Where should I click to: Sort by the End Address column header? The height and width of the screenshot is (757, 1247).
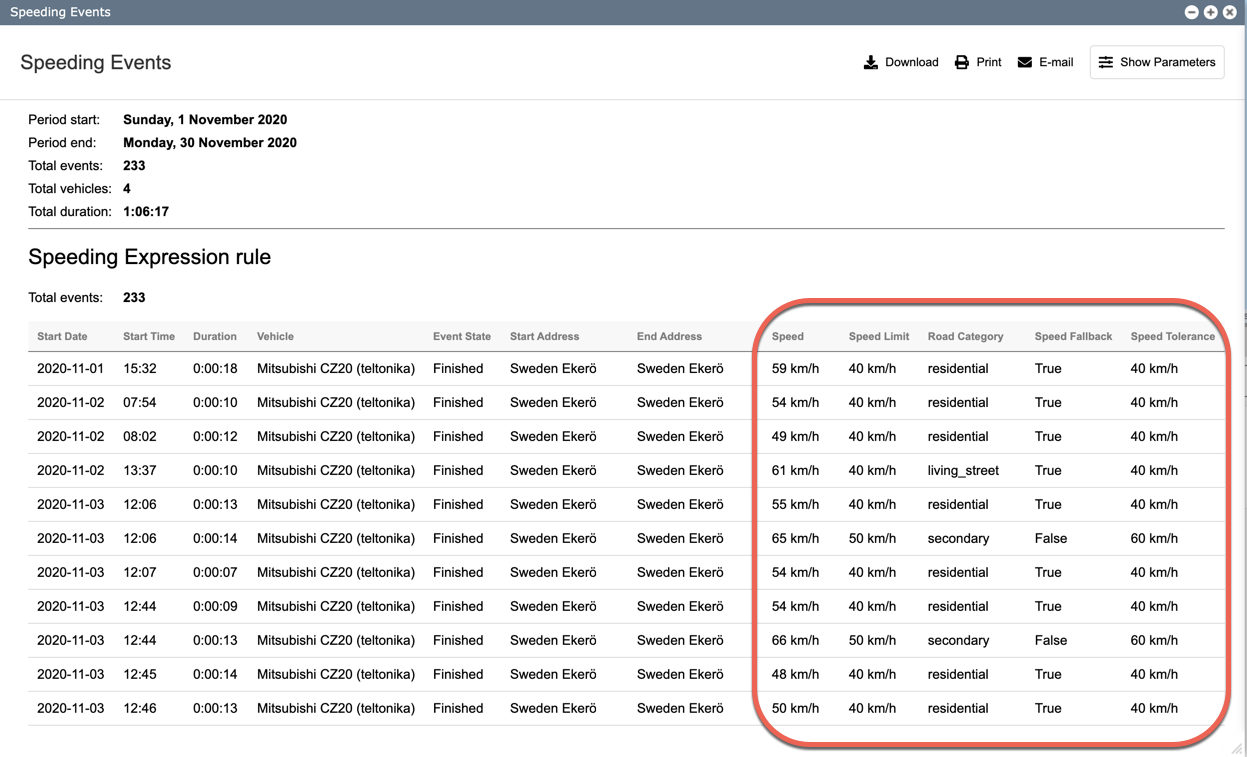669,337
